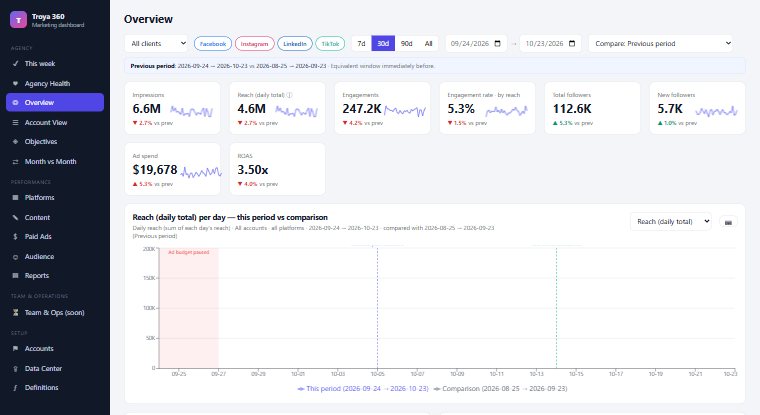
Task: Click the Objectives target icon
Action: coord(16,142)
